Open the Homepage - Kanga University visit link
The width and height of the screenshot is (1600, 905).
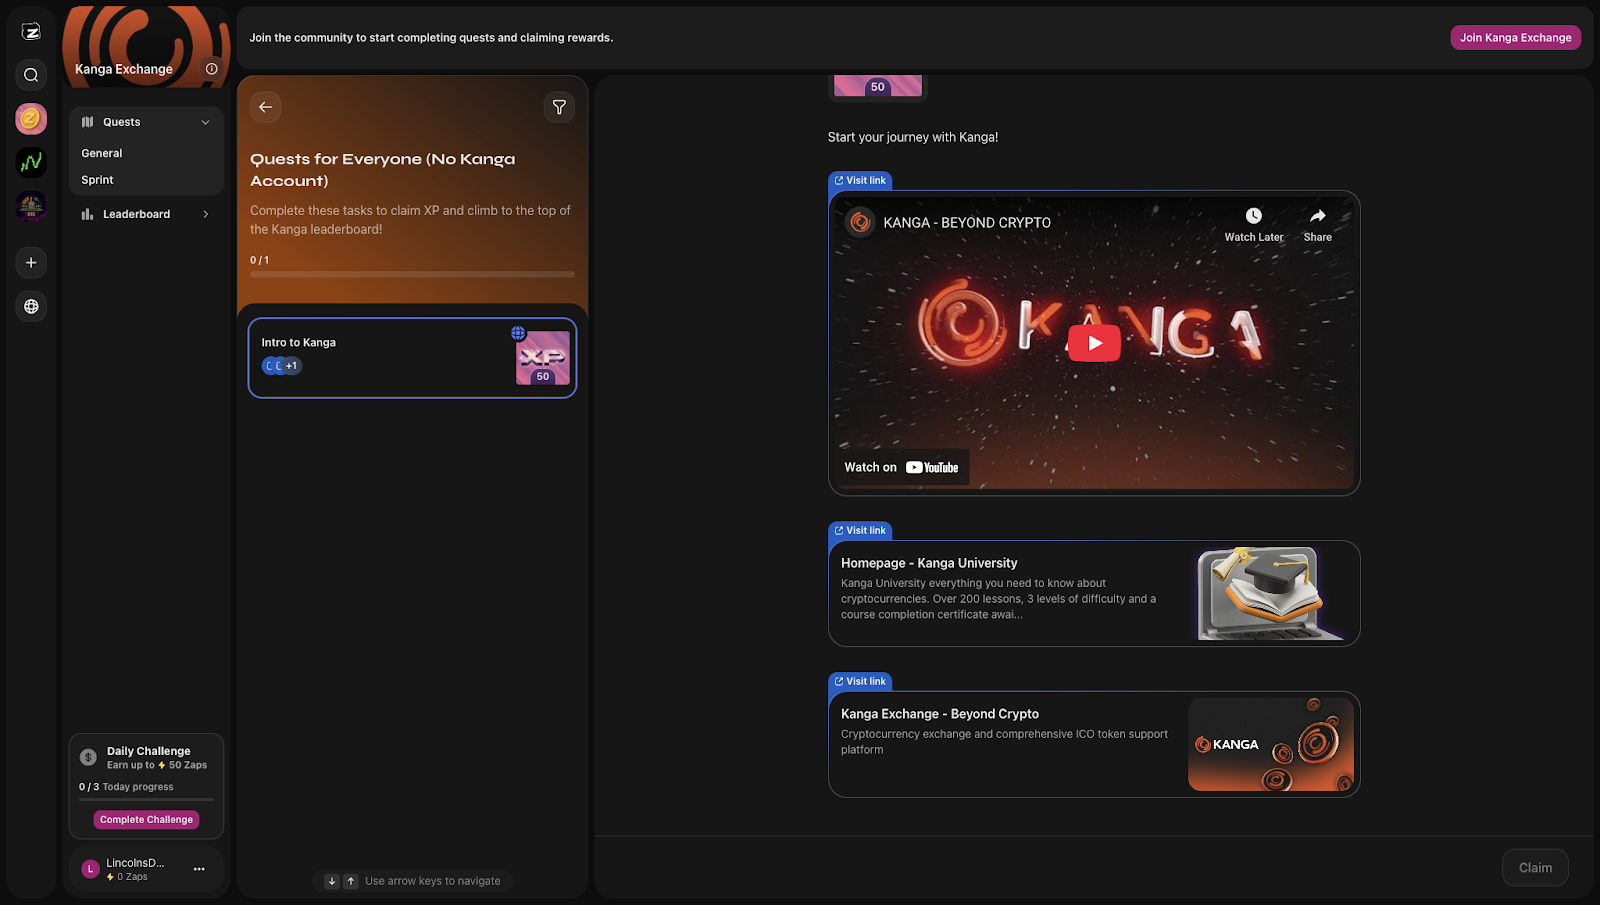(860, 530)
